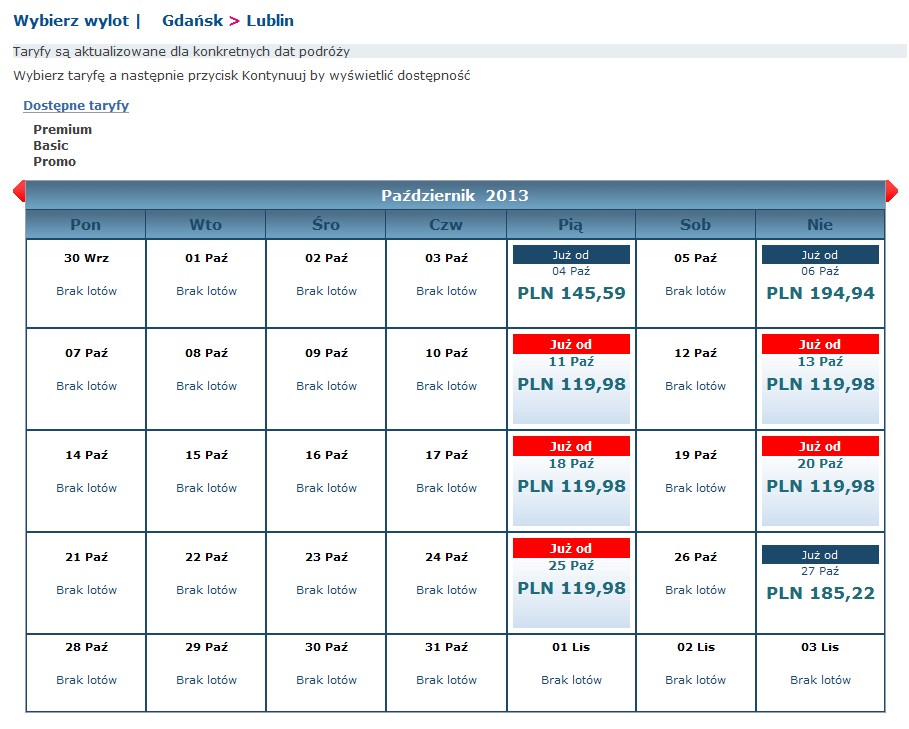The width and height of the screenshot is (909, 729).
Task: Pick the 18 Paź fare PLN 119,98
Action: [571, 481]
